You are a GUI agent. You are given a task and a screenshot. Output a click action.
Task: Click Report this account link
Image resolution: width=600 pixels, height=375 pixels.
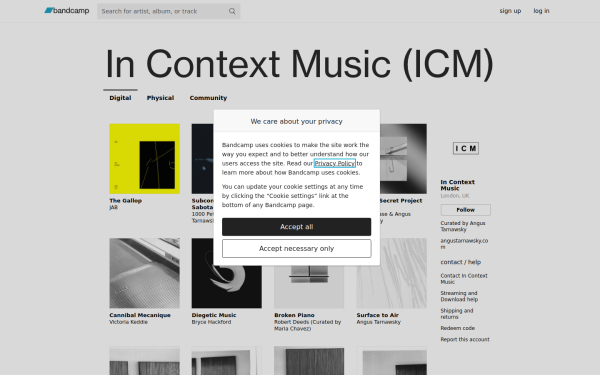click(465, 339)
